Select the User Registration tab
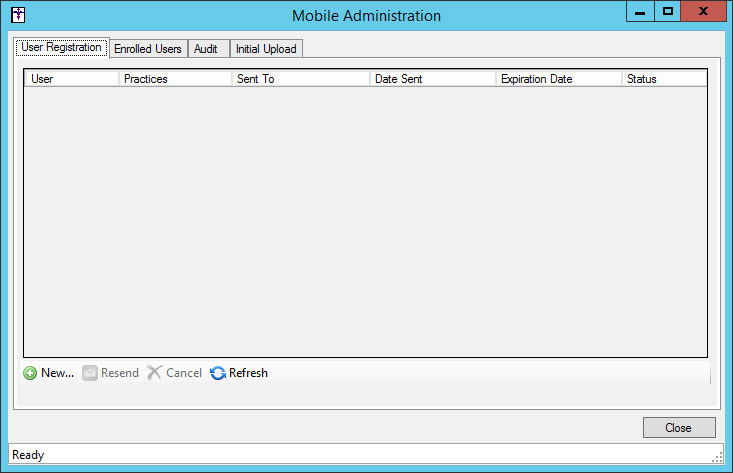Screen dimensions: 733x473 (x=61, y=47)
